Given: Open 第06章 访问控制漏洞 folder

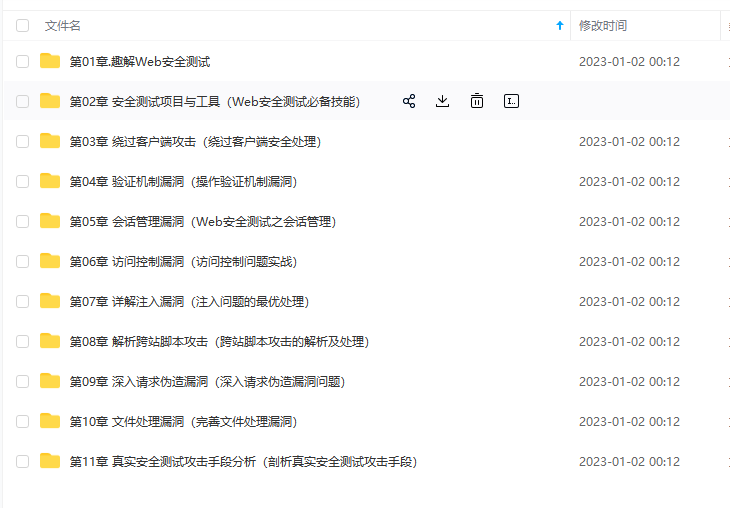Looking at the screenshot, I should [x=183, y=262].
